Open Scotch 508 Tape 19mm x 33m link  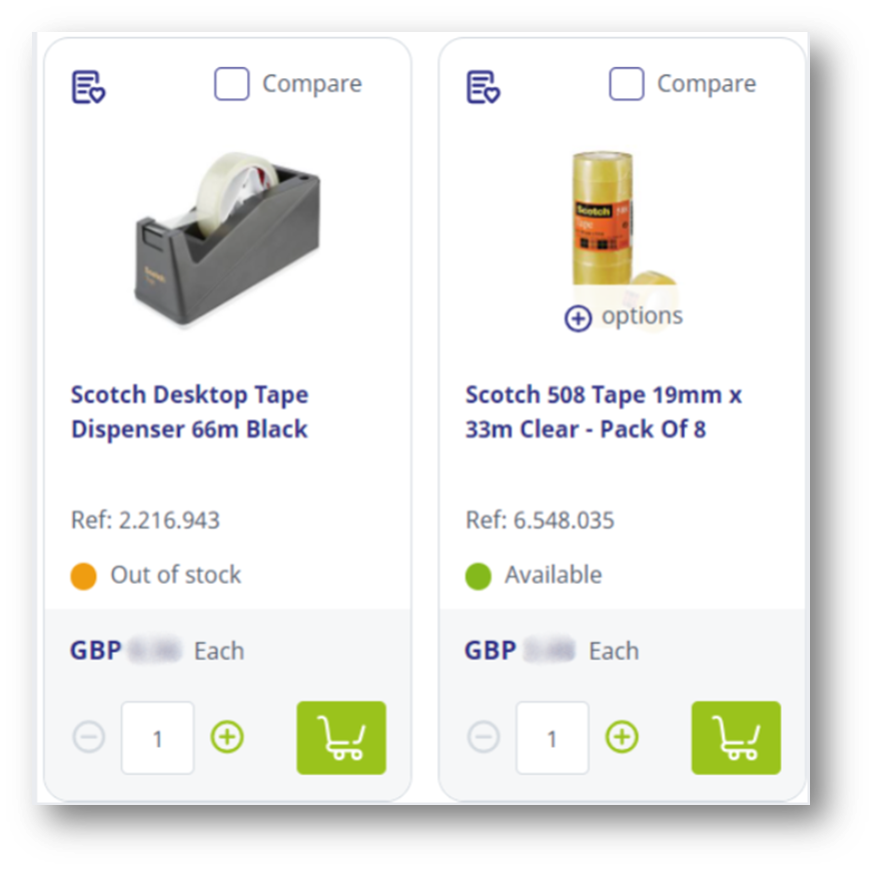604,411
